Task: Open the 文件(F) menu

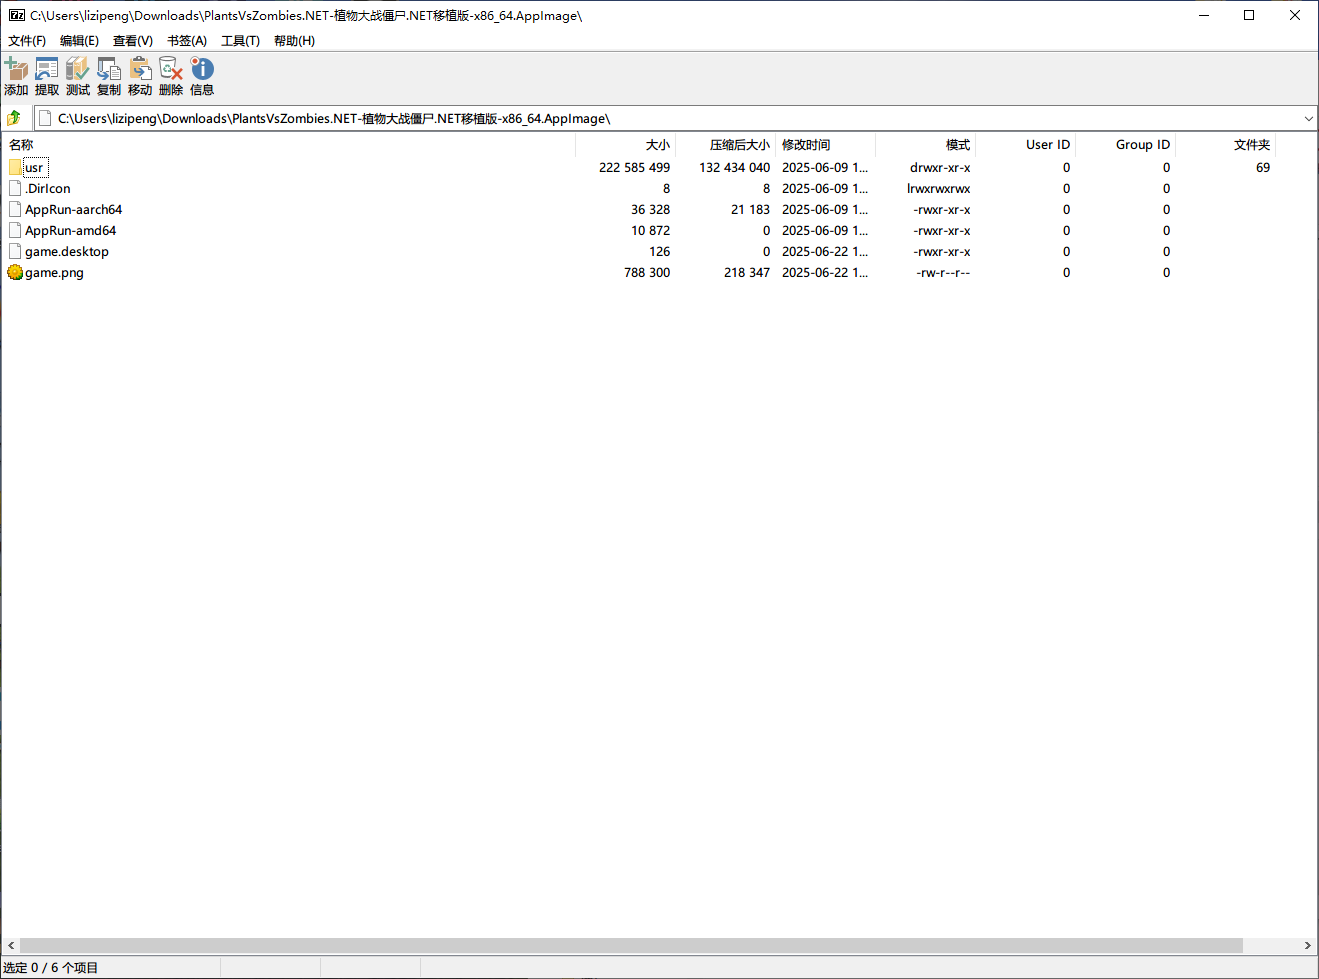Action: click(27, 41)
